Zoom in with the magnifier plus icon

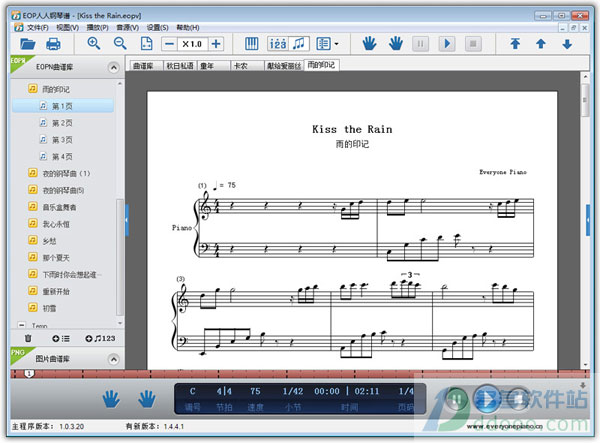(x=94, y=44)
